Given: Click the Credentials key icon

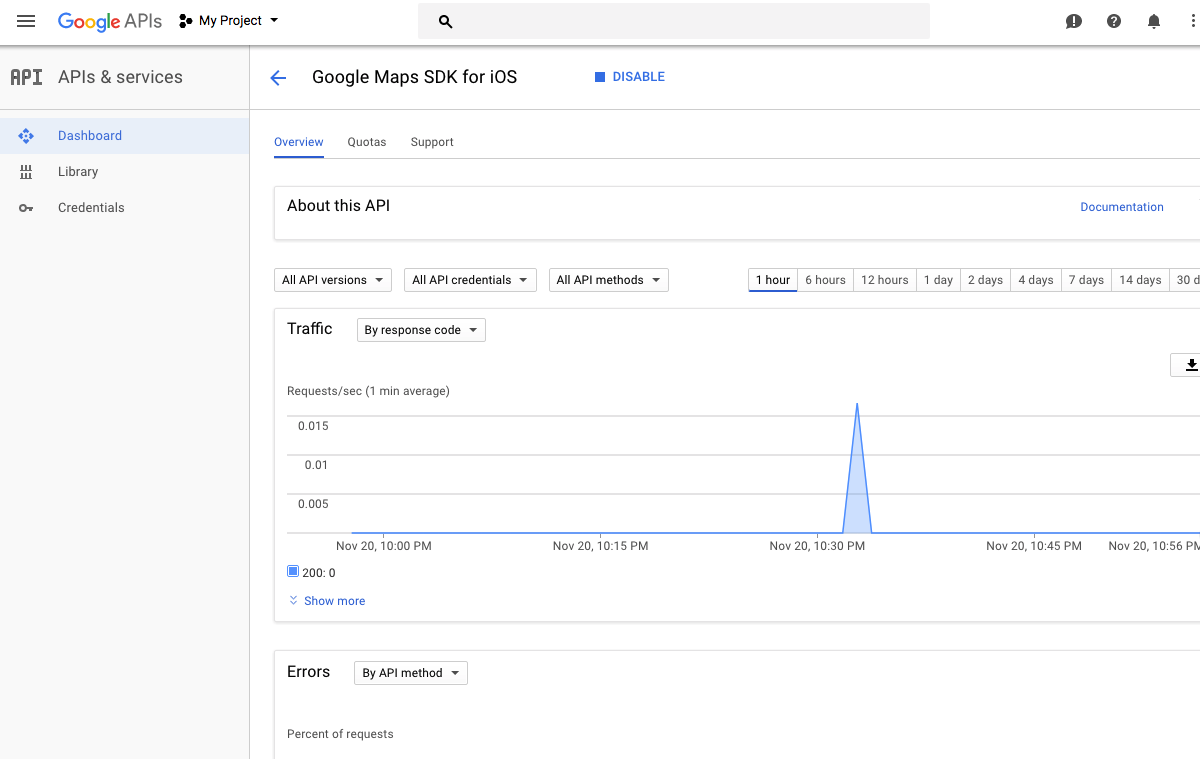Looking at the screenshot, I should pyautogui.click(x=26, y=208).
